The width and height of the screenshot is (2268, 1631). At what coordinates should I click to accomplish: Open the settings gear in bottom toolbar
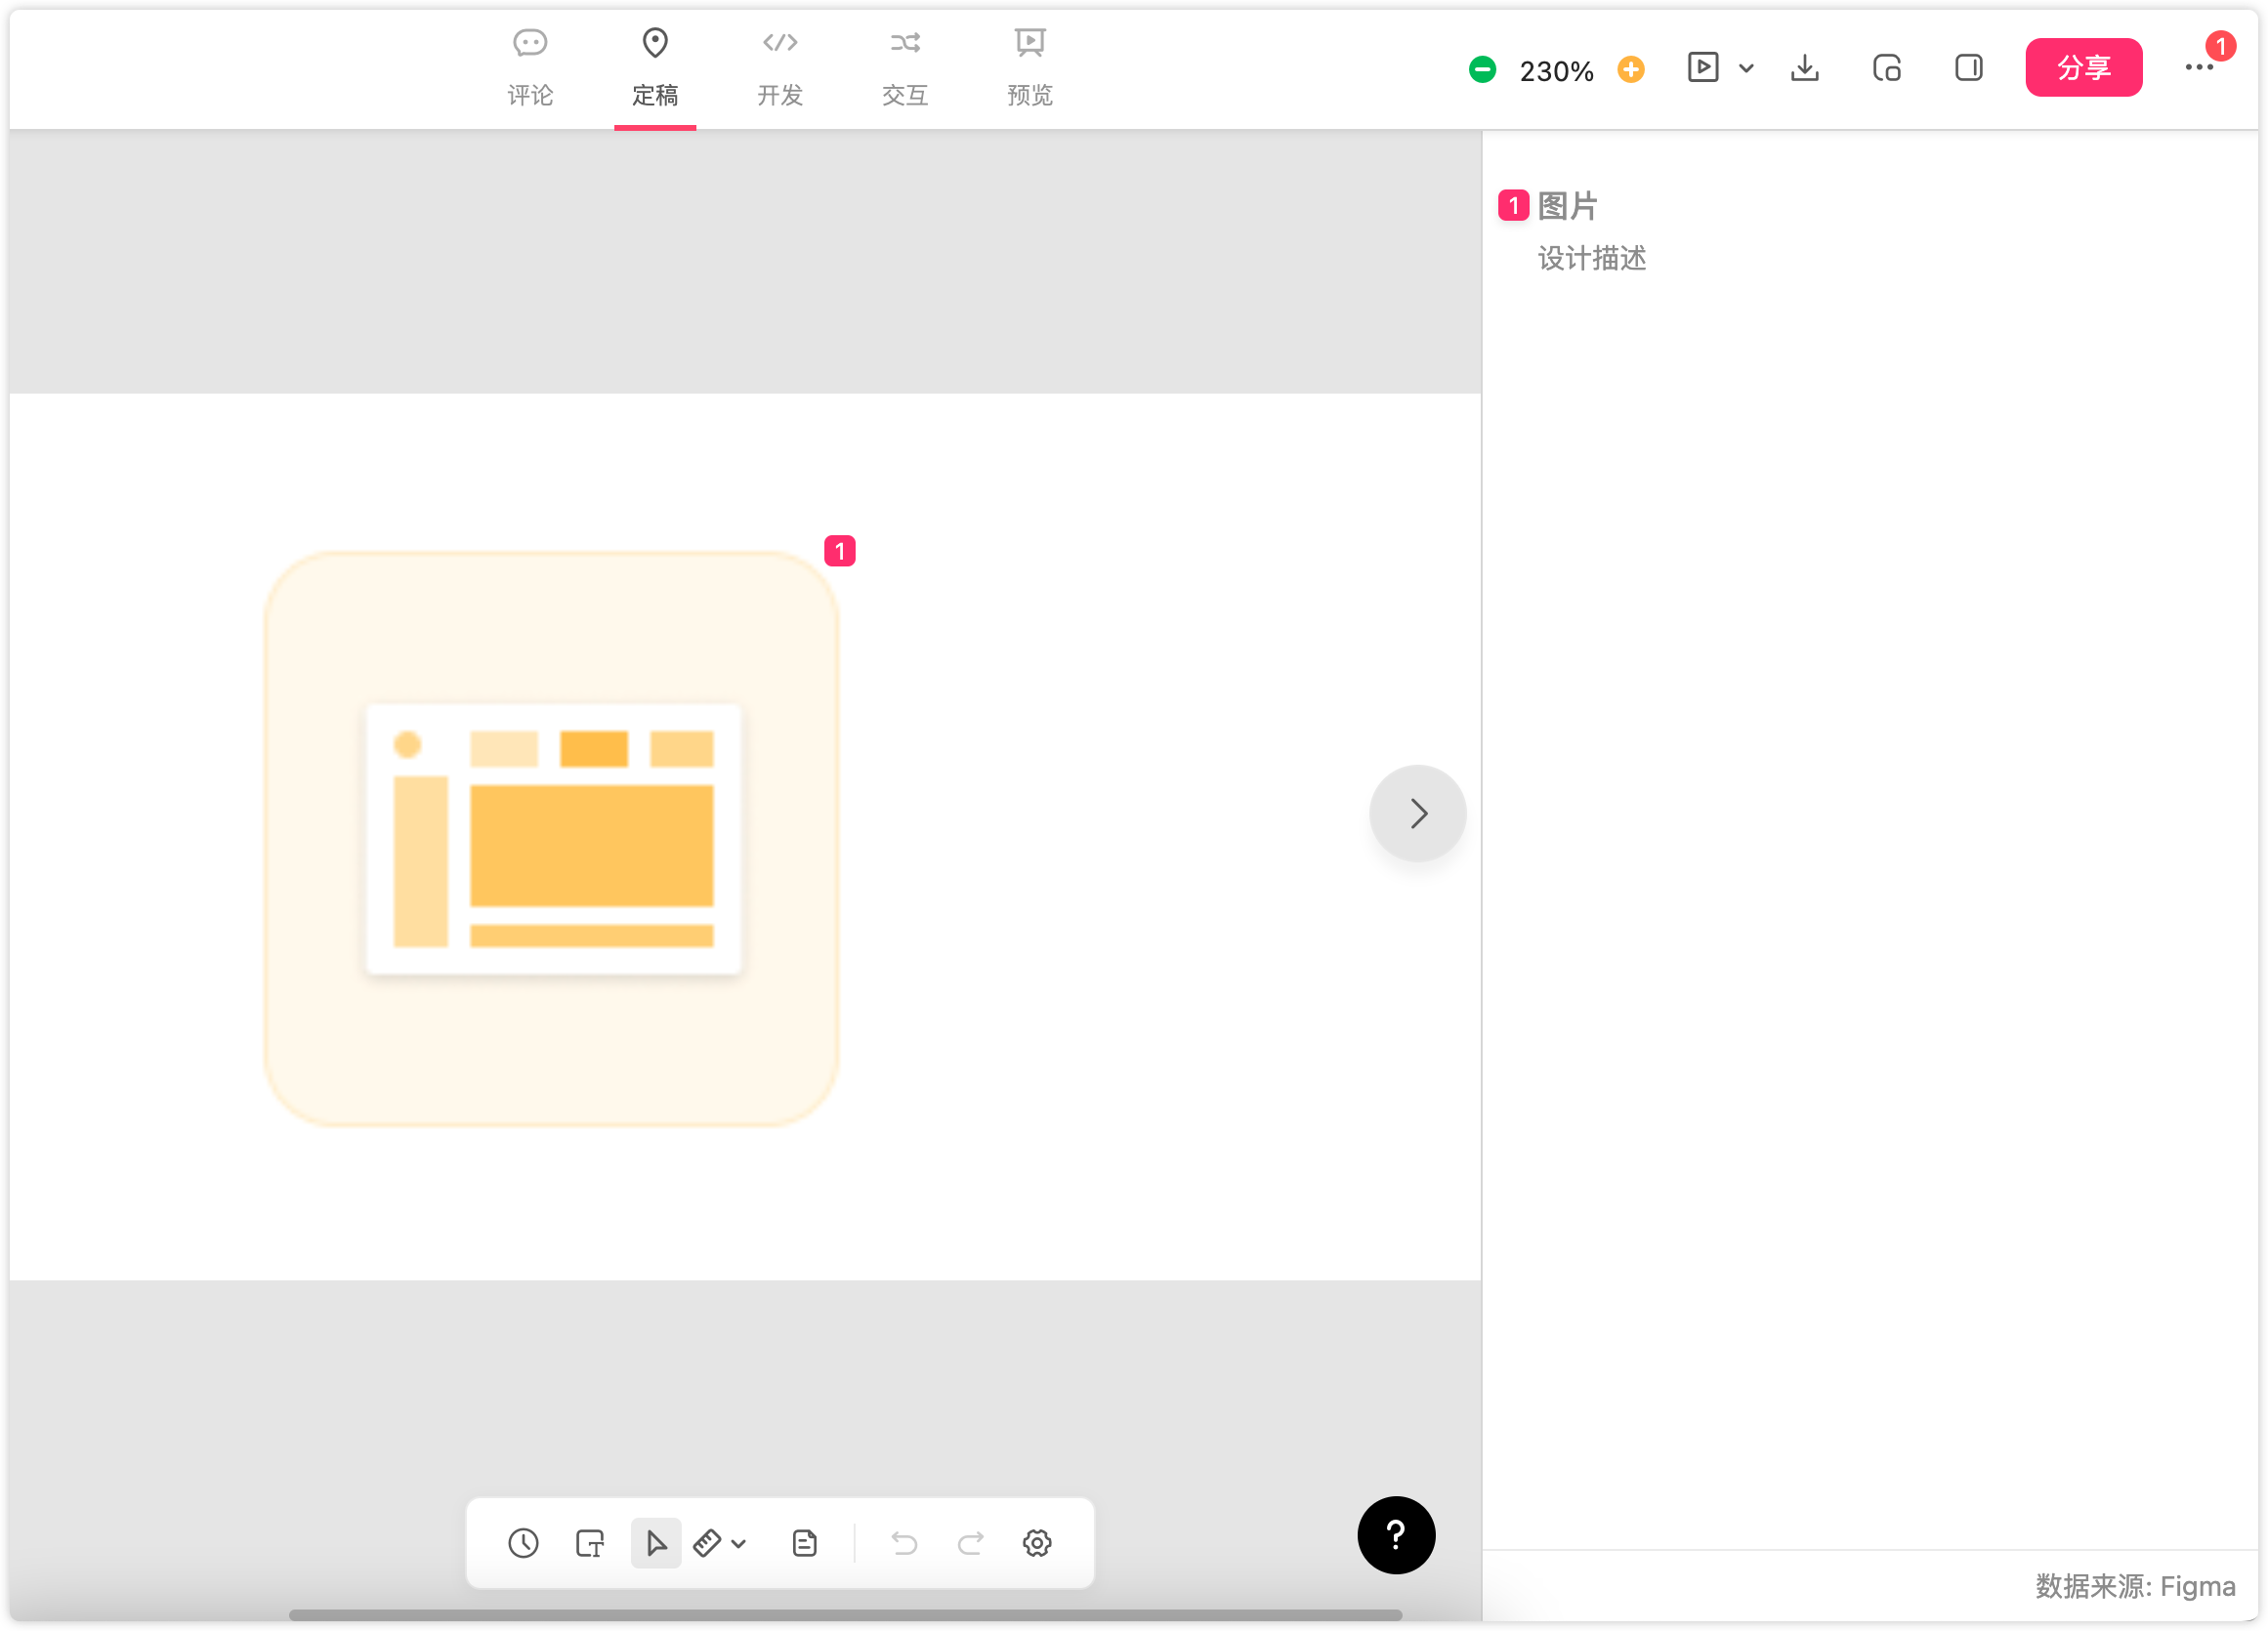click(x=1036, y=1543)
